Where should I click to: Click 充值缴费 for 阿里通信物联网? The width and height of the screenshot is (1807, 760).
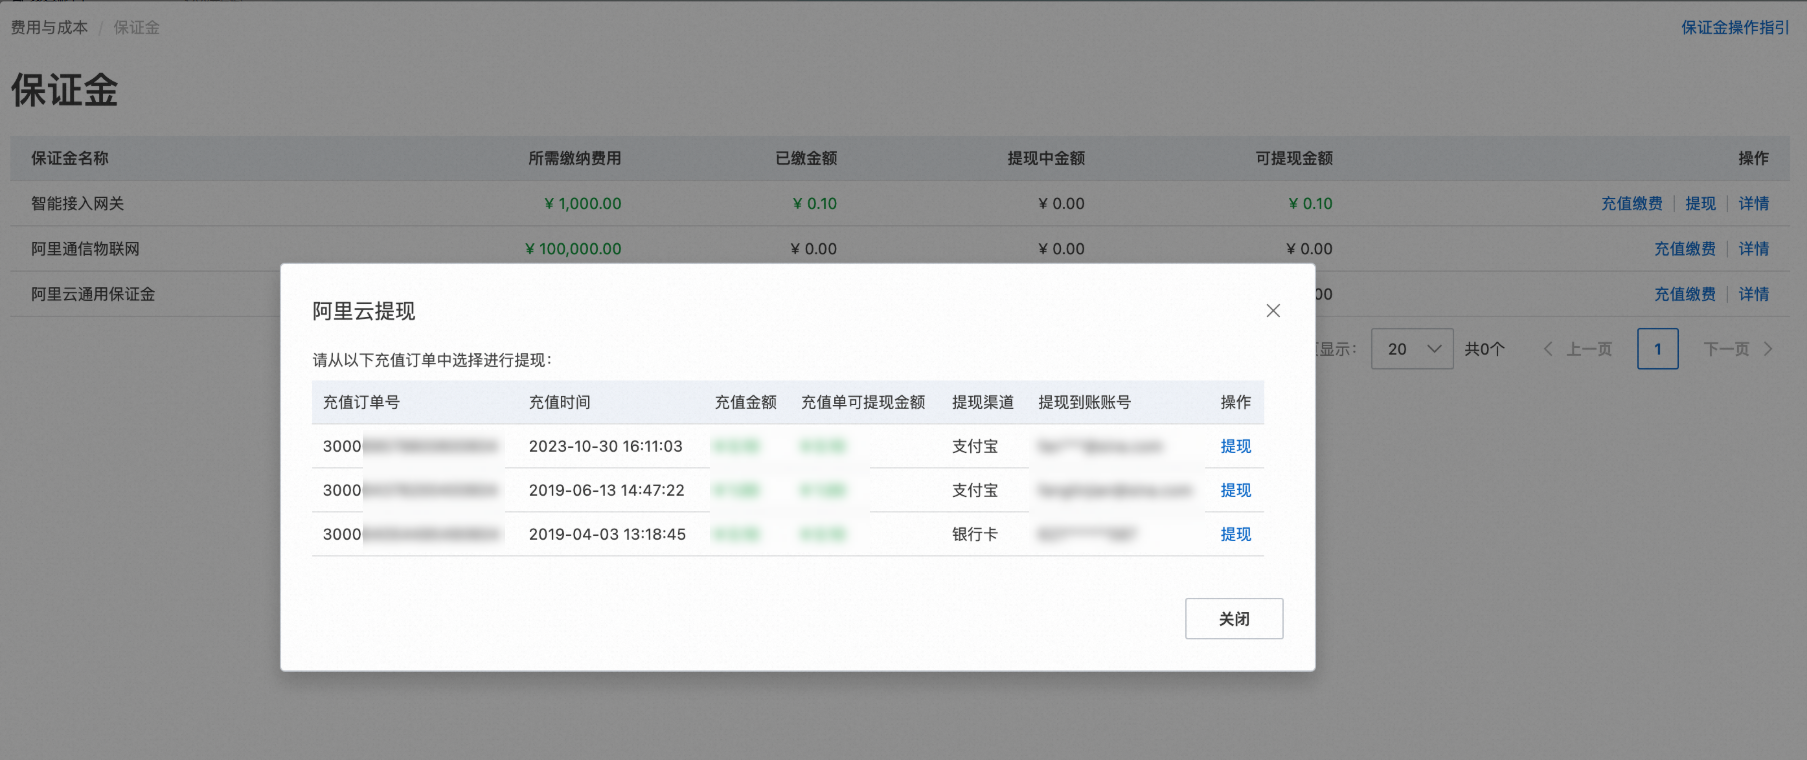[1685, 248]
